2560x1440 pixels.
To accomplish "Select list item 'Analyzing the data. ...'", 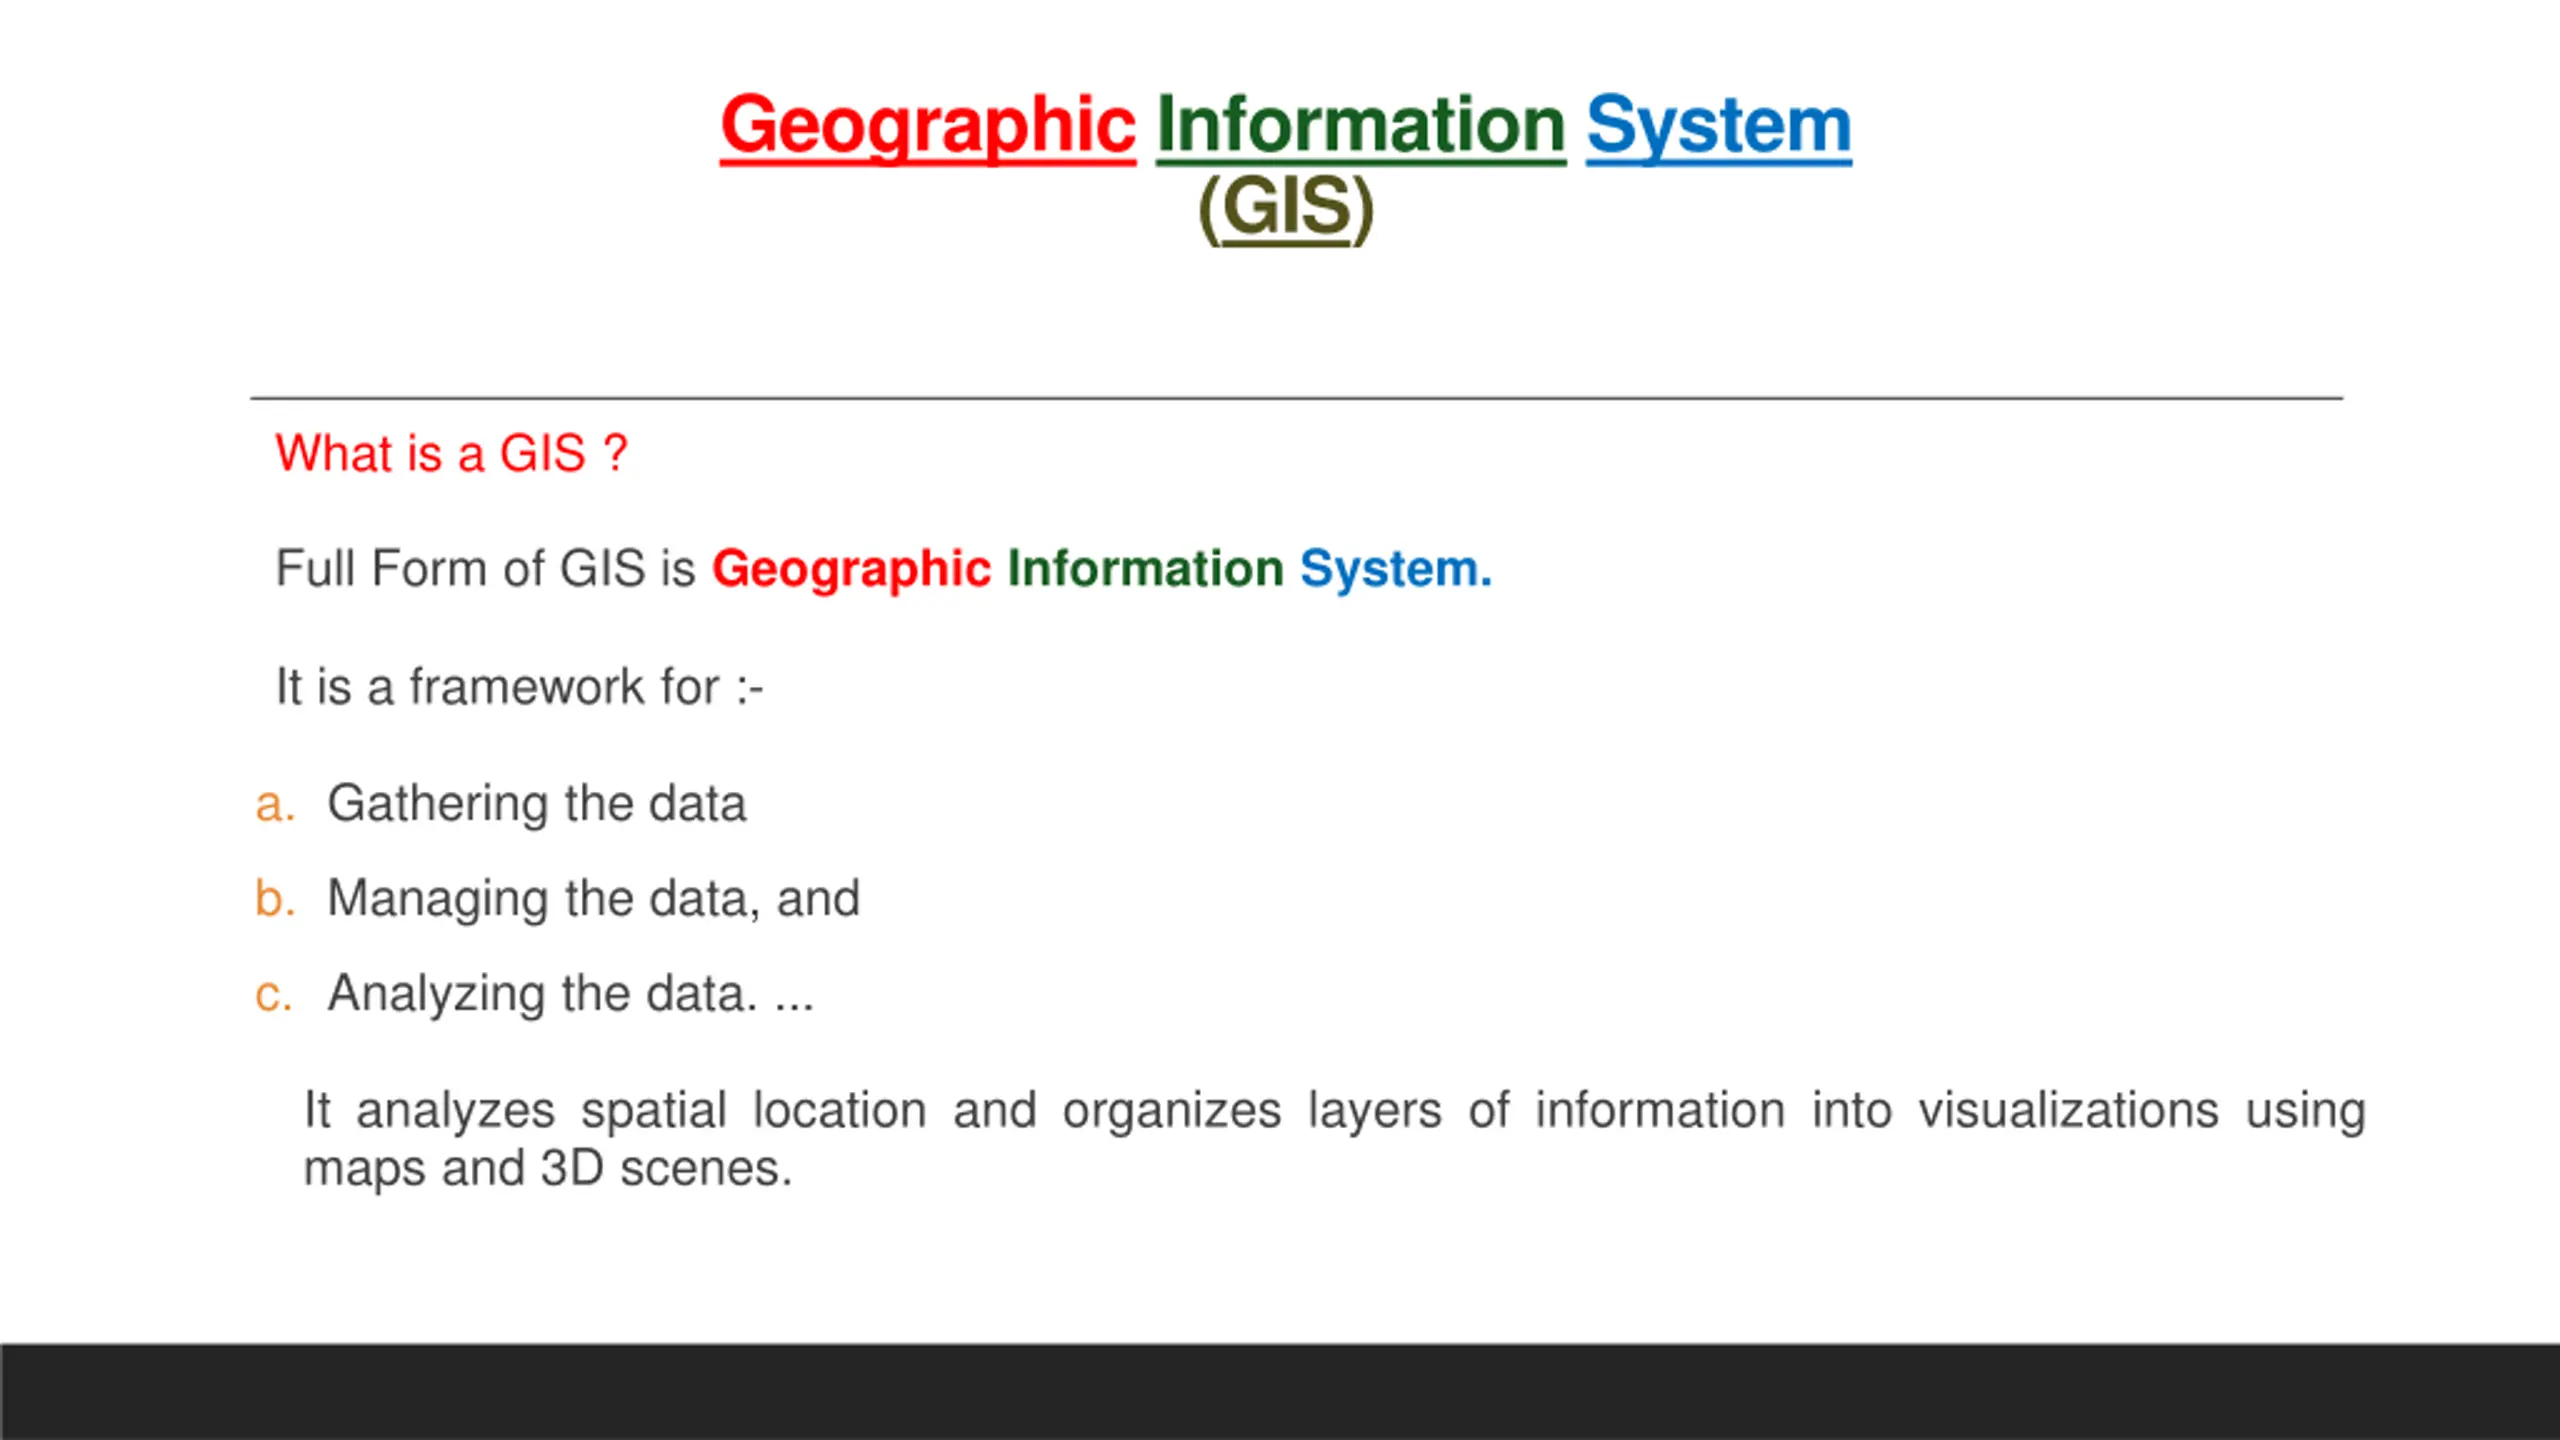I will [571, 994].
